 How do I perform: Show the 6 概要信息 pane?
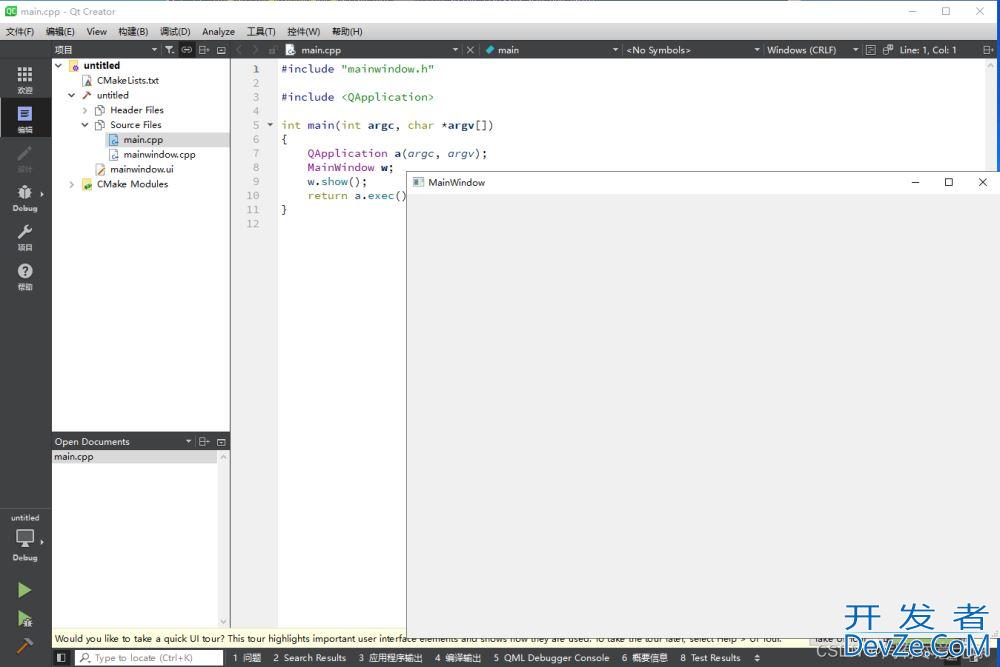(x=645, y=657)
